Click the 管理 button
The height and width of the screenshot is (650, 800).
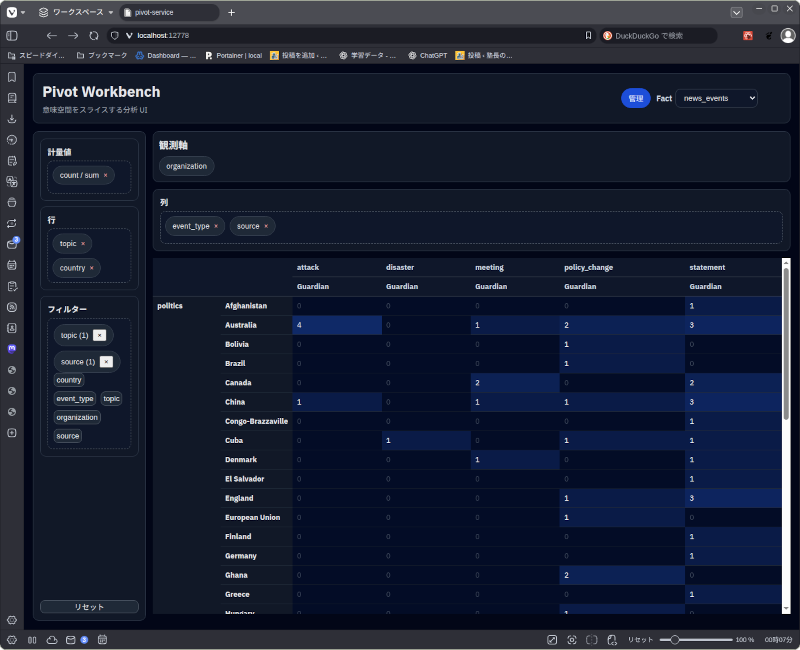point(635,98)
